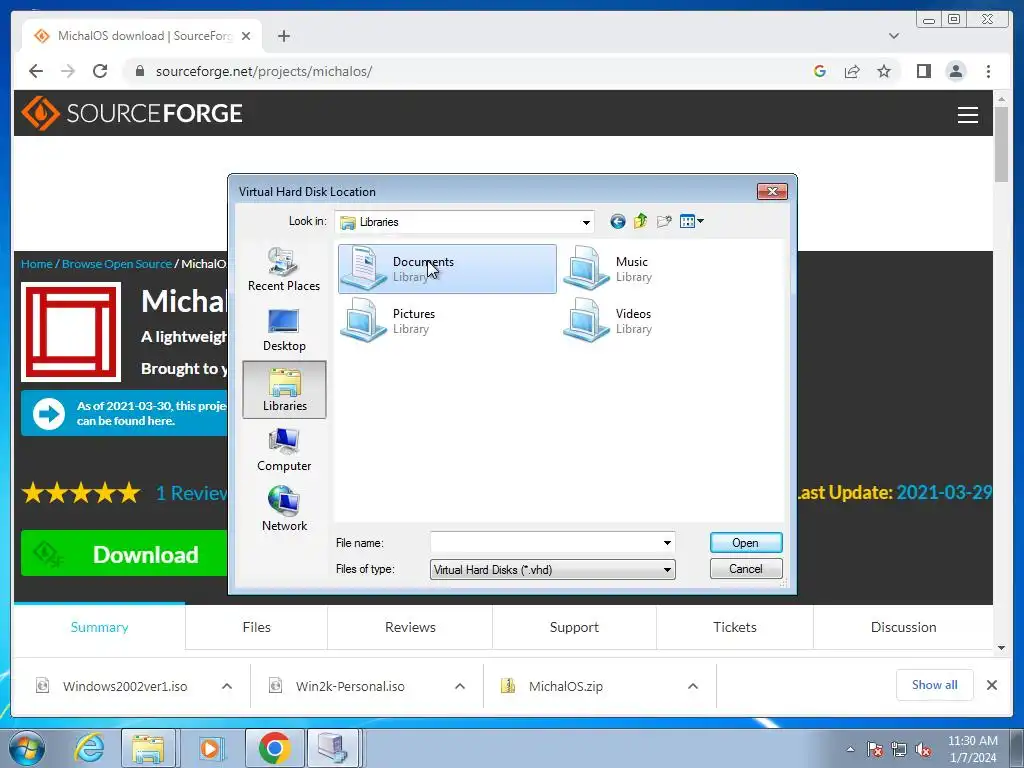Image resolution: width=1024 pixels, height=768 pixels.
Task: Open the Chrome profile avatar menu
Action: coord(955,71)
